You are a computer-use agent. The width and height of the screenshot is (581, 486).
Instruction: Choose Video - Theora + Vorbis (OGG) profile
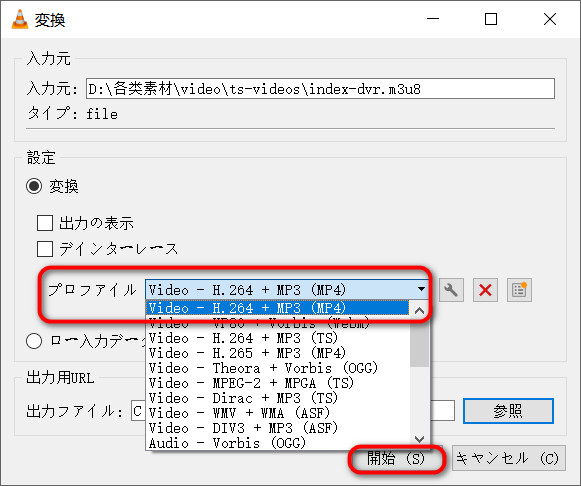point(278,368)
